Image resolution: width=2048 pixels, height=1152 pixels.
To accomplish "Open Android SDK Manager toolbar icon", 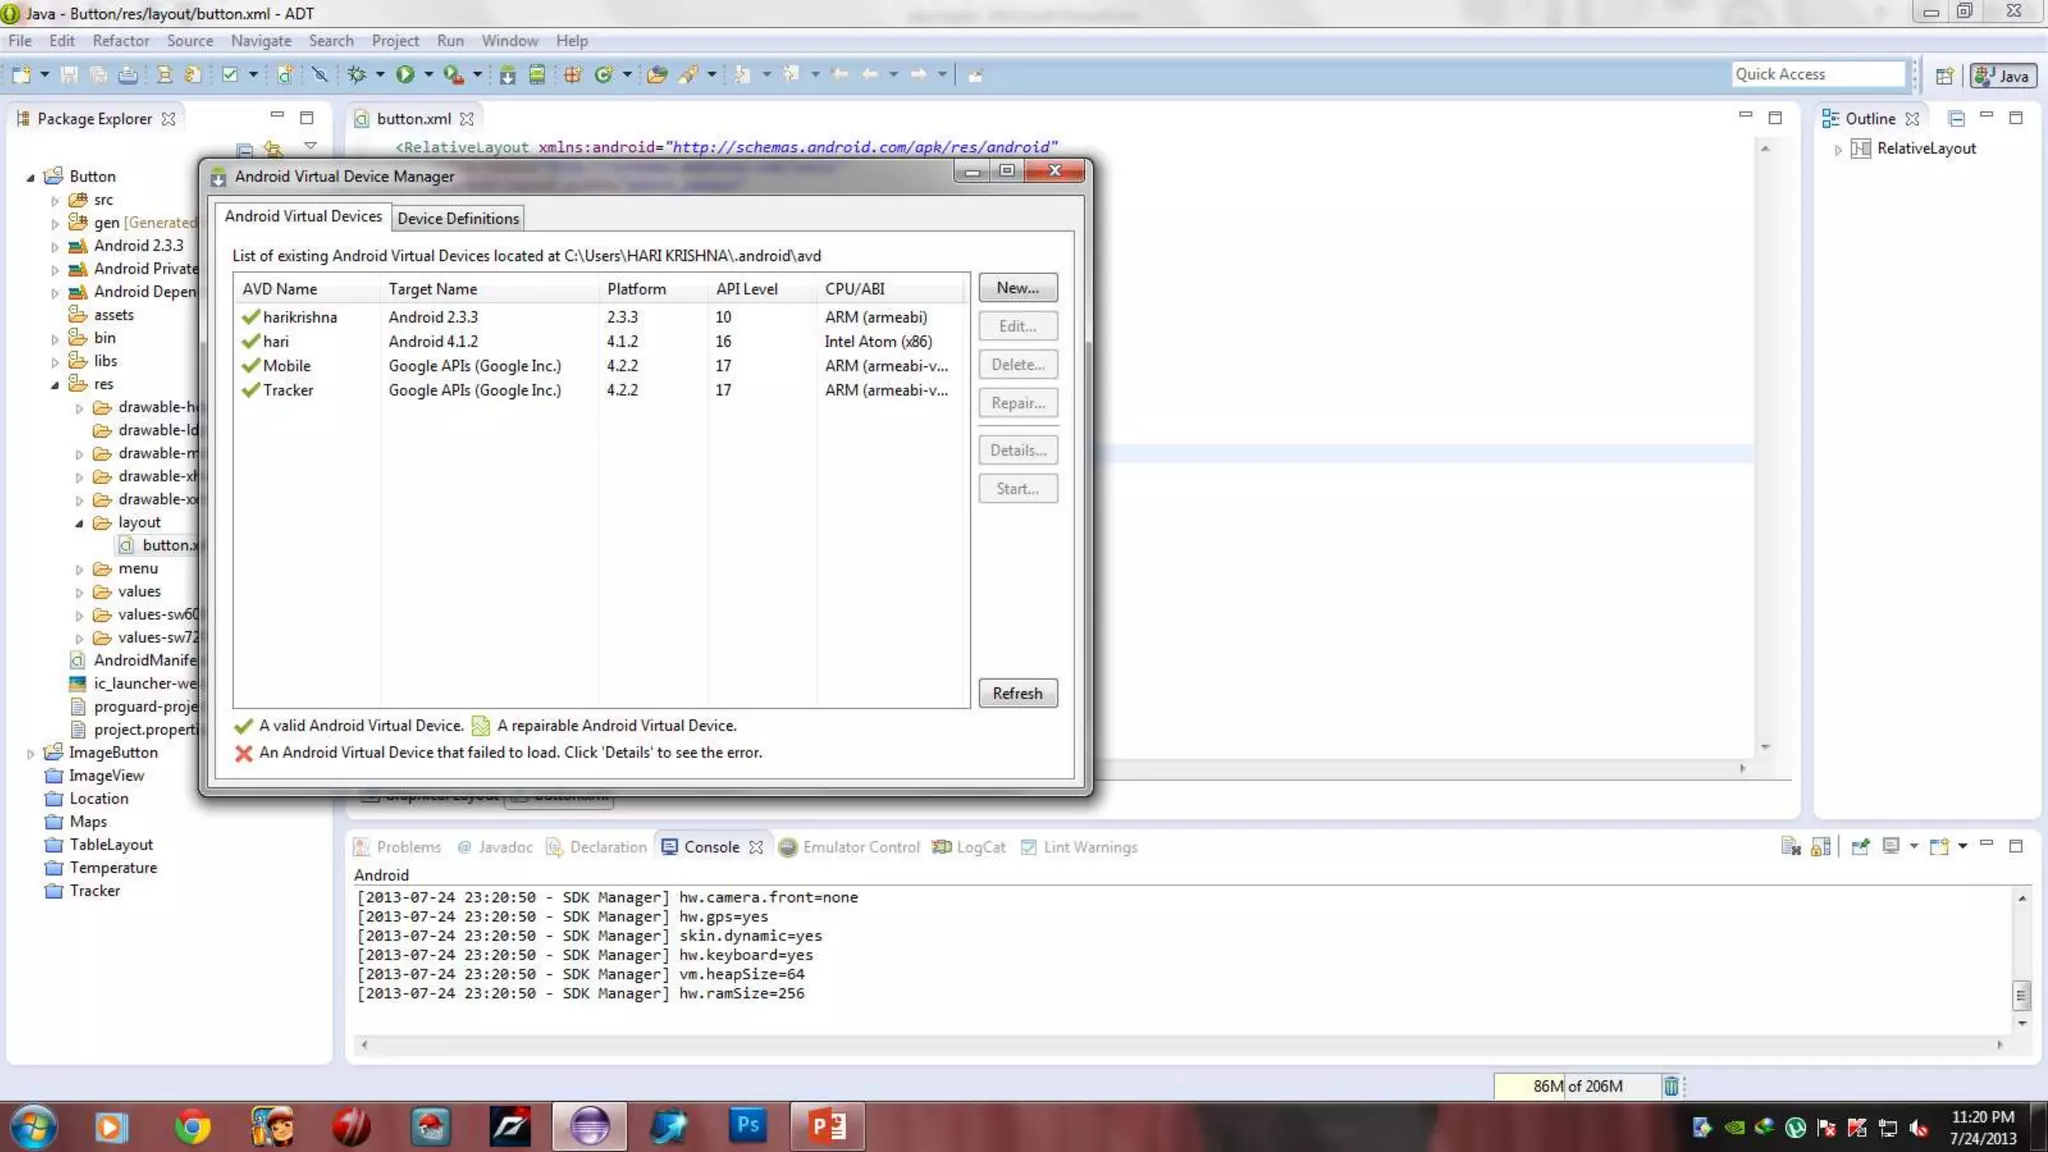I will pyautogui.click(x=508, y=75).
